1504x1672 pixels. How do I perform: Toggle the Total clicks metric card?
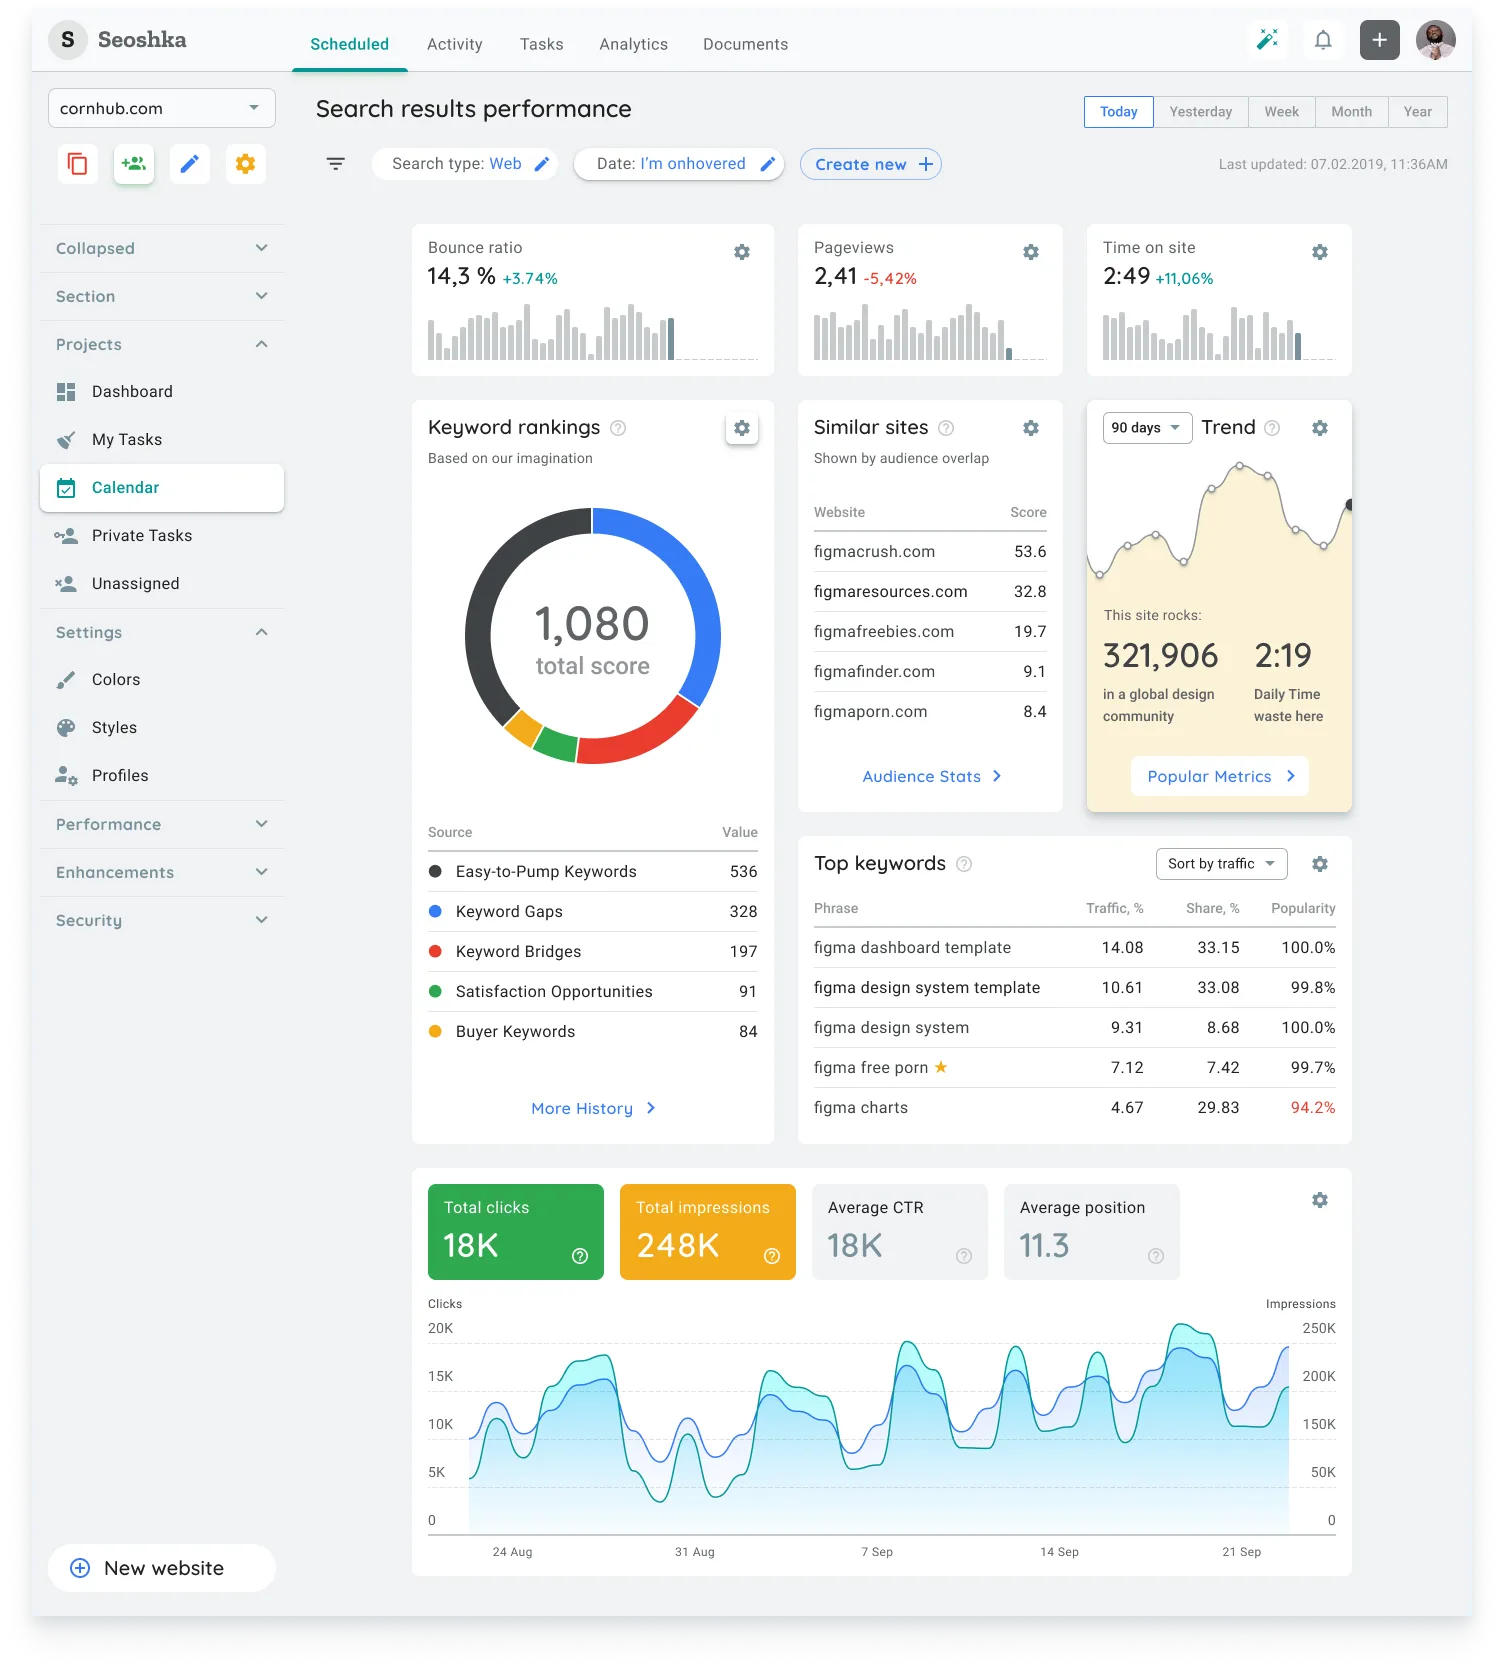click(x=515, y=1231)
